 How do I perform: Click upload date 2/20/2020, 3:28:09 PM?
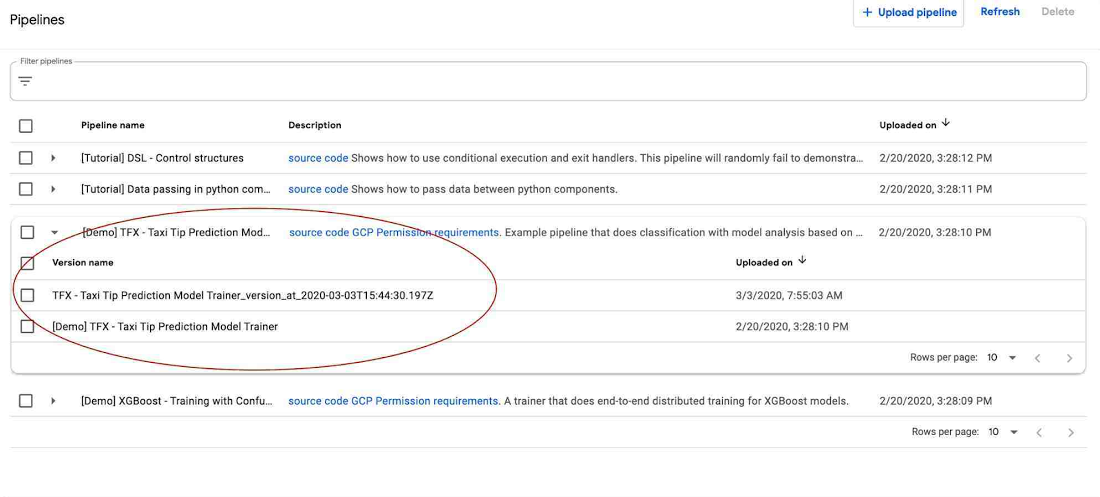[x=935, y=401]
